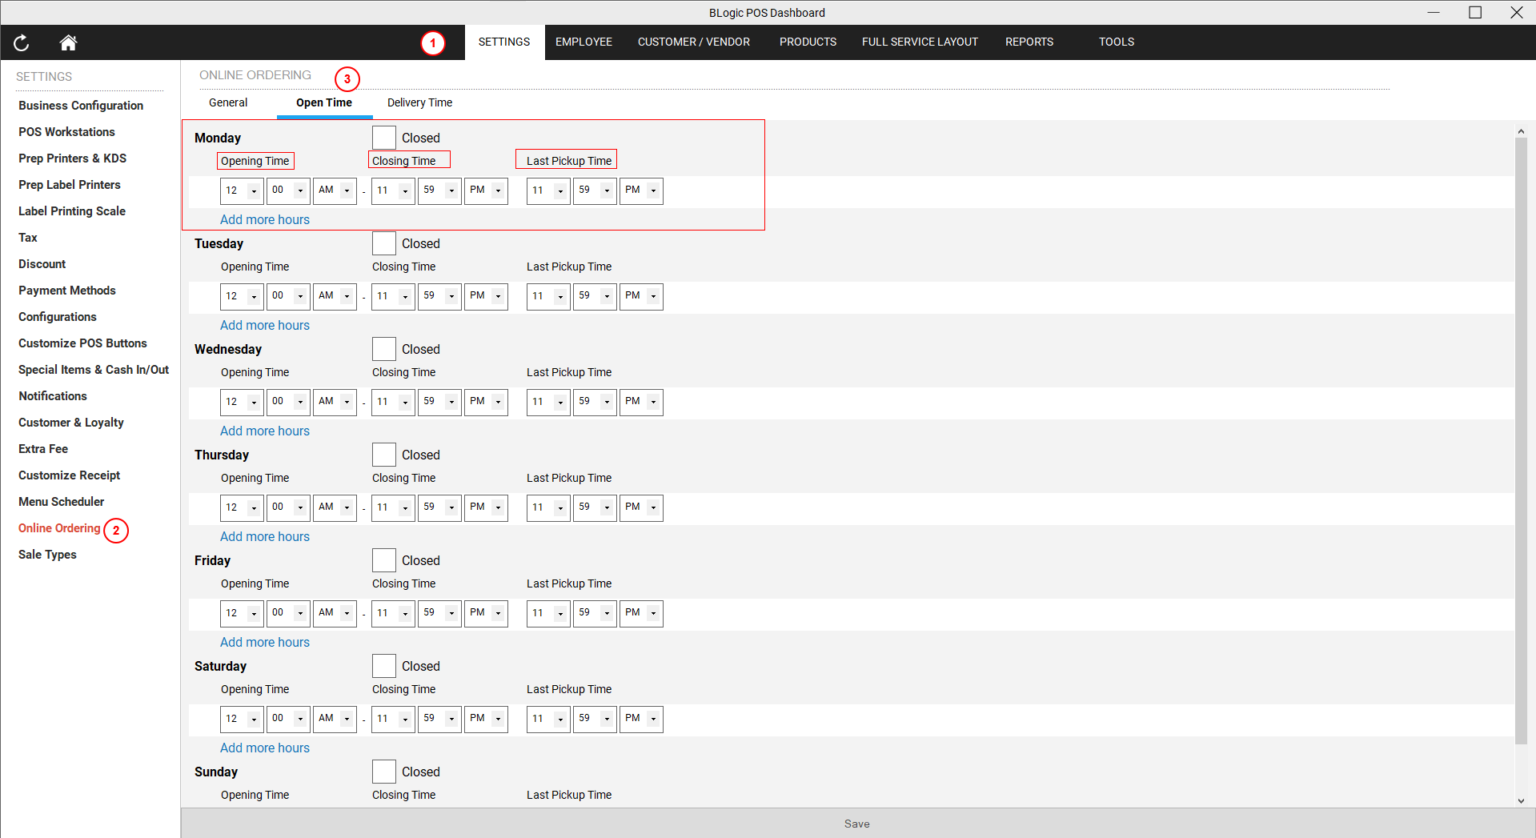Image resolution: width=1536 pixels, height=838 pixels.
Task: Click the Save button
Action: [x=857, y=824]
